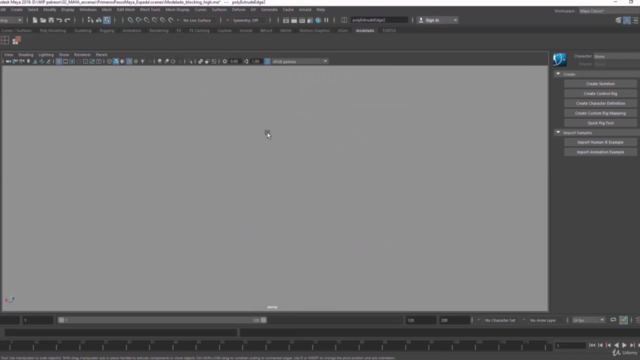Toggle wireframe on shaded in panel toolbar
This screenshot has height=360, width=640.
[x=129, y=61]
